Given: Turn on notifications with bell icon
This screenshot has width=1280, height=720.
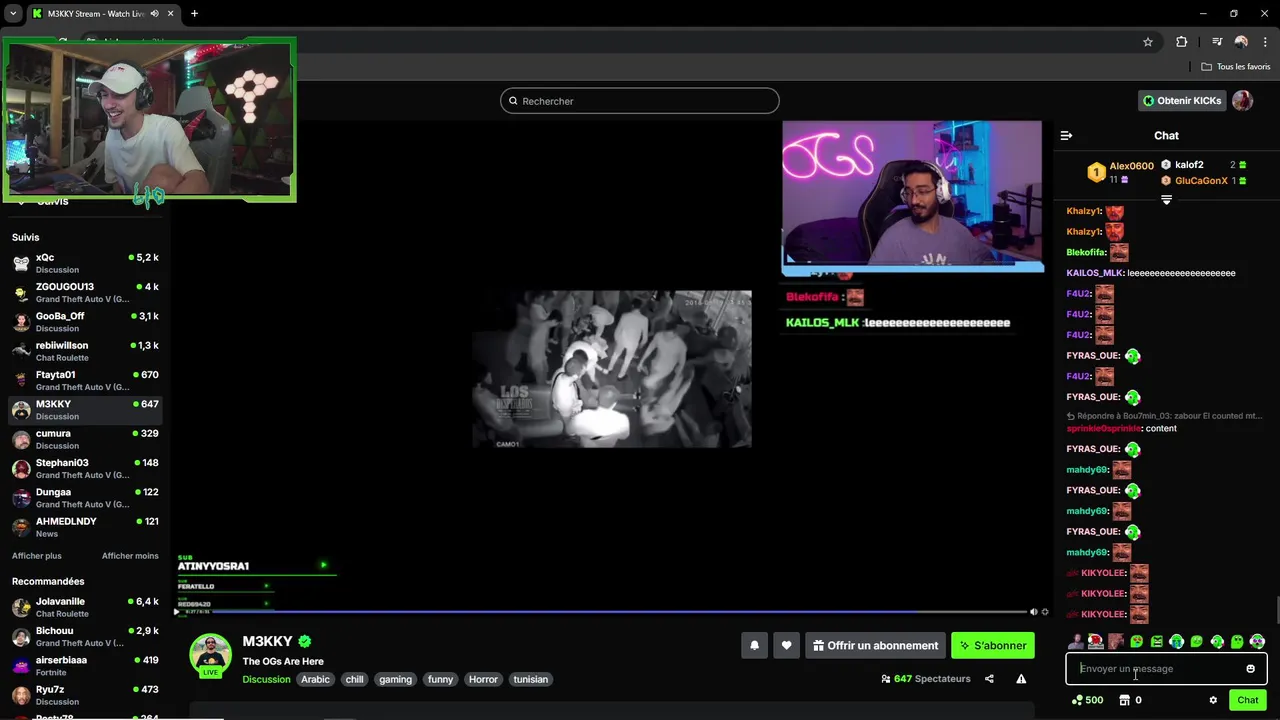Looking at the screenshot, I should 755,646.
